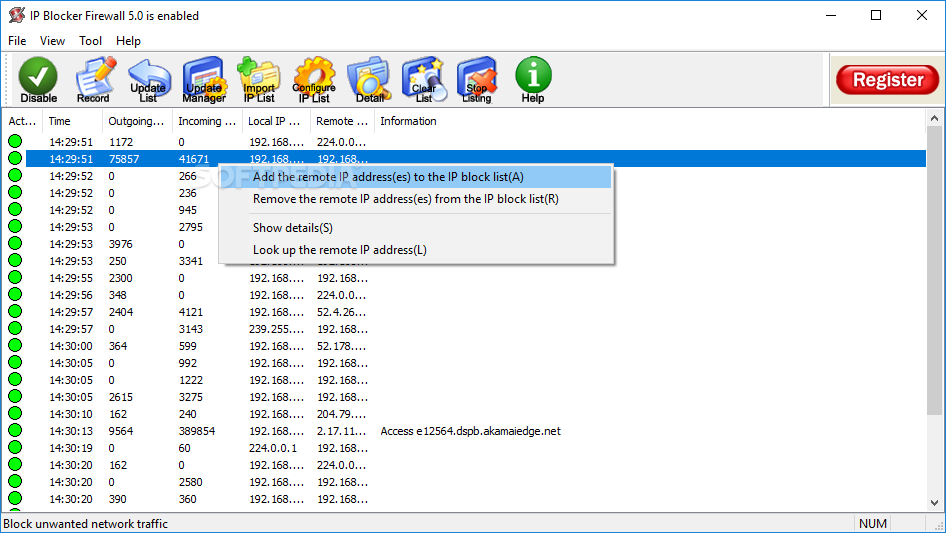Open the Help menu in menu bar
Viewport: 946px width, 533px height.
click(129, 41)
